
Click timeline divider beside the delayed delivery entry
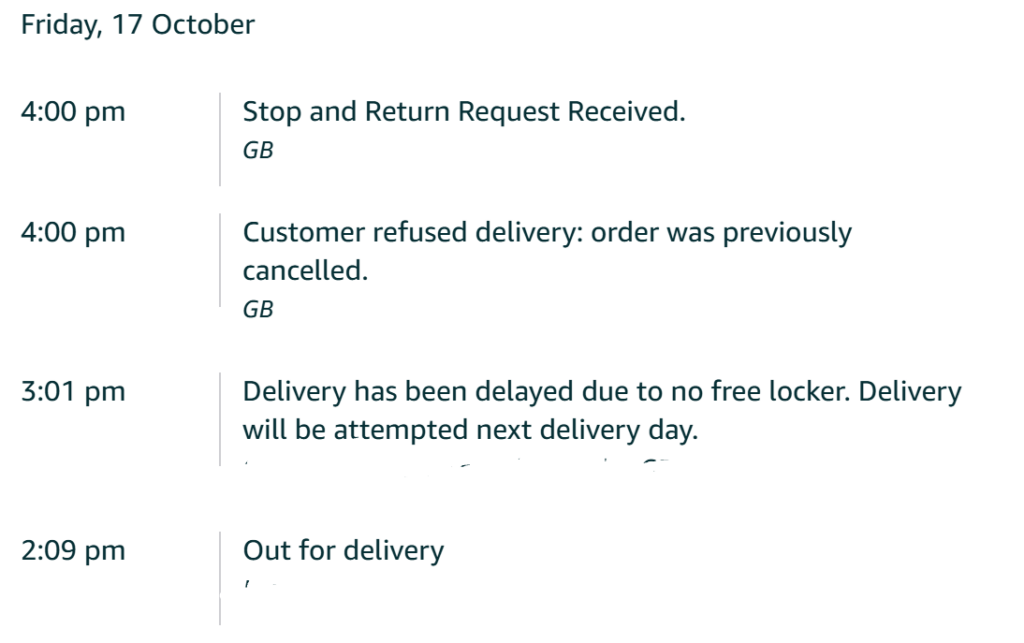tap(220, 418)
